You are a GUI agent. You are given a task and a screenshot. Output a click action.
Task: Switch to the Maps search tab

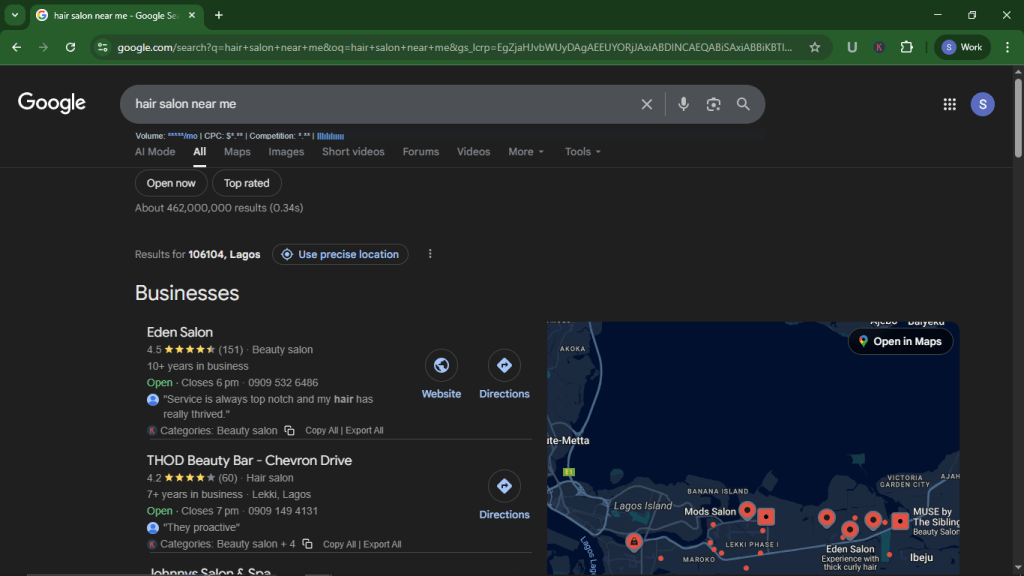(x=237, y=151)
